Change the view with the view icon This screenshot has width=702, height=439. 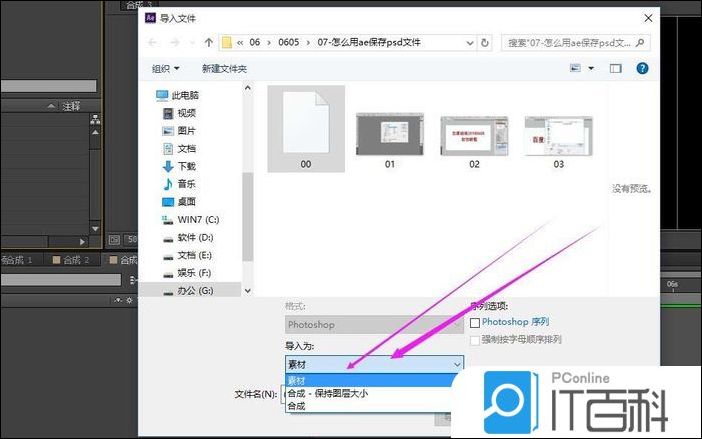575,68
